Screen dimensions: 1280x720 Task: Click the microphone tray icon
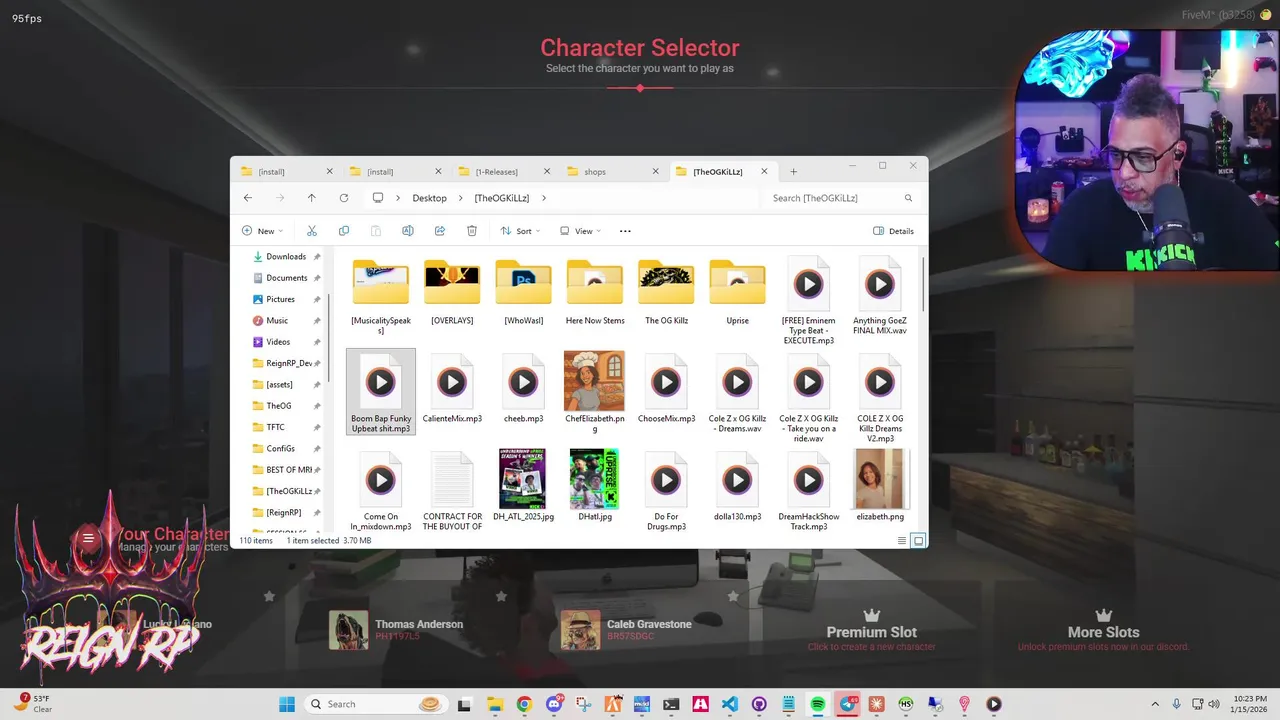(x=1176, y=704)
